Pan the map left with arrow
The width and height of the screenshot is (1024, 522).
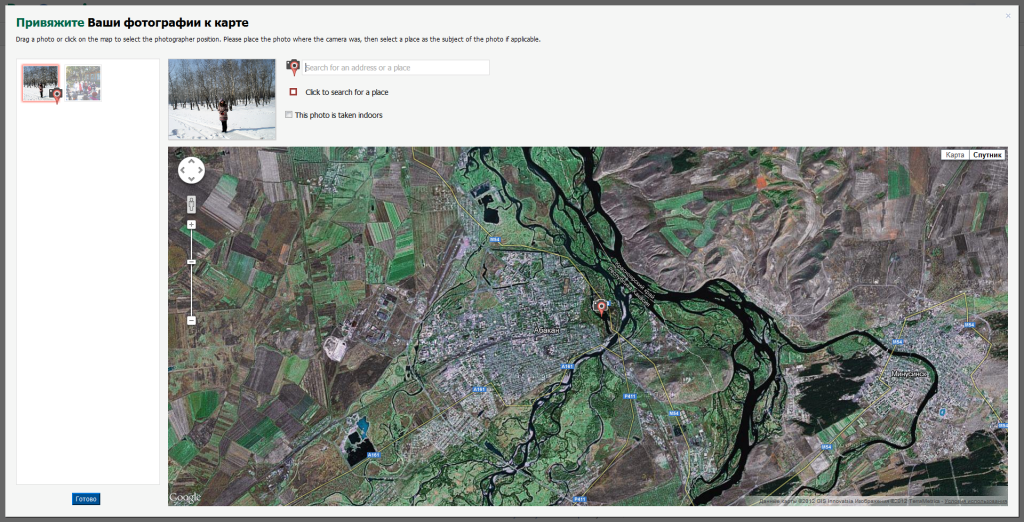click(x=182, y=171)
